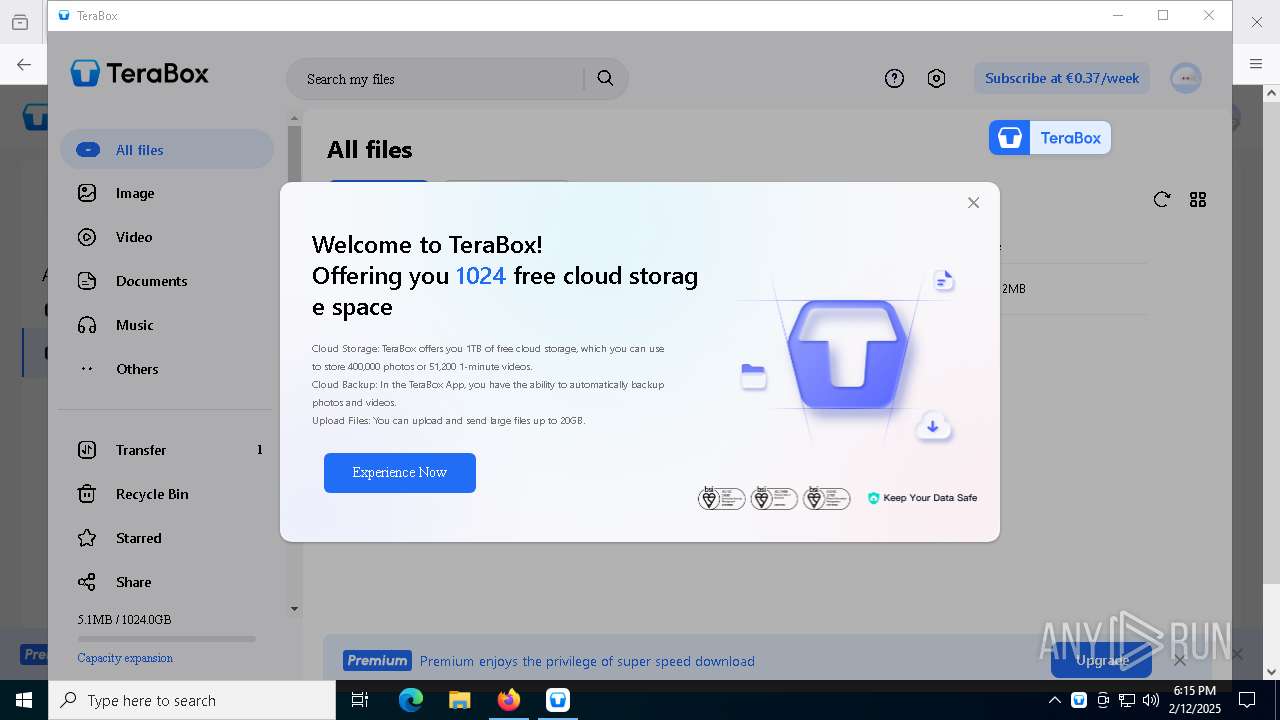1280x720 pixels.
Task: Click Subscribe at €0.37/week button
Action: point(1062,78)
